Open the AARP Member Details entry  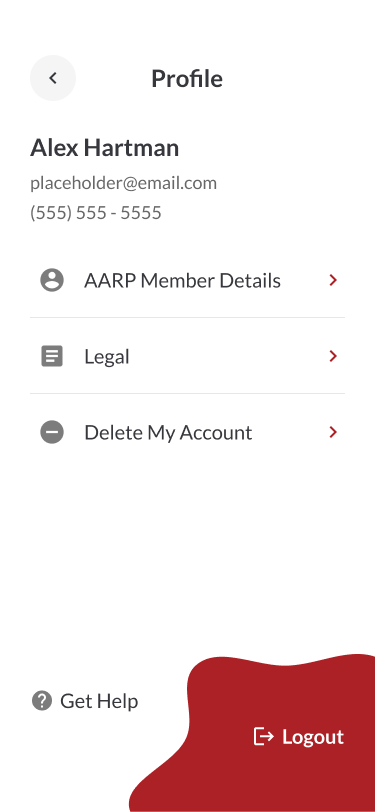pyautogui.click(x=188, y=280)
